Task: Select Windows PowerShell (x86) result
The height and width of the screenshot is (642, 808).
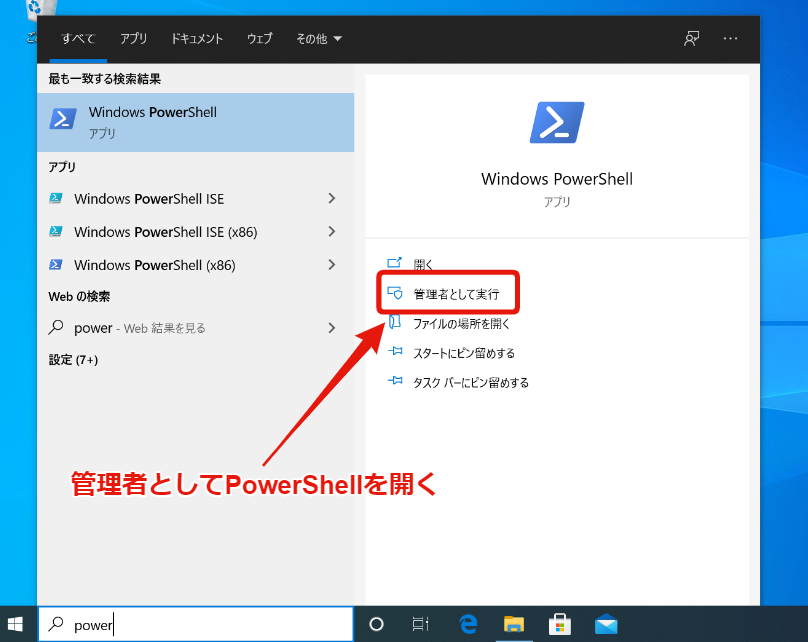Action: coord(195,265)
